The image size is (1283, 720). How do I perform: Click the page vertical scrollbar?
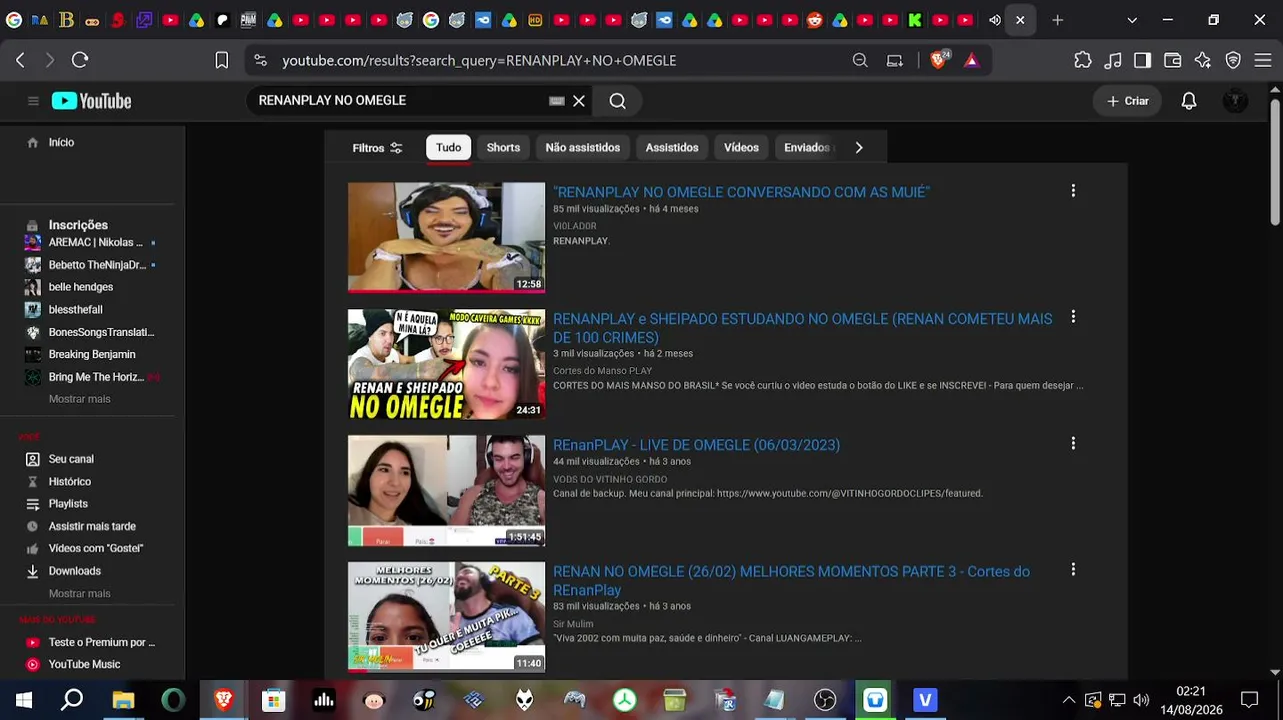pyautogui.click(x=1275, y=161)
